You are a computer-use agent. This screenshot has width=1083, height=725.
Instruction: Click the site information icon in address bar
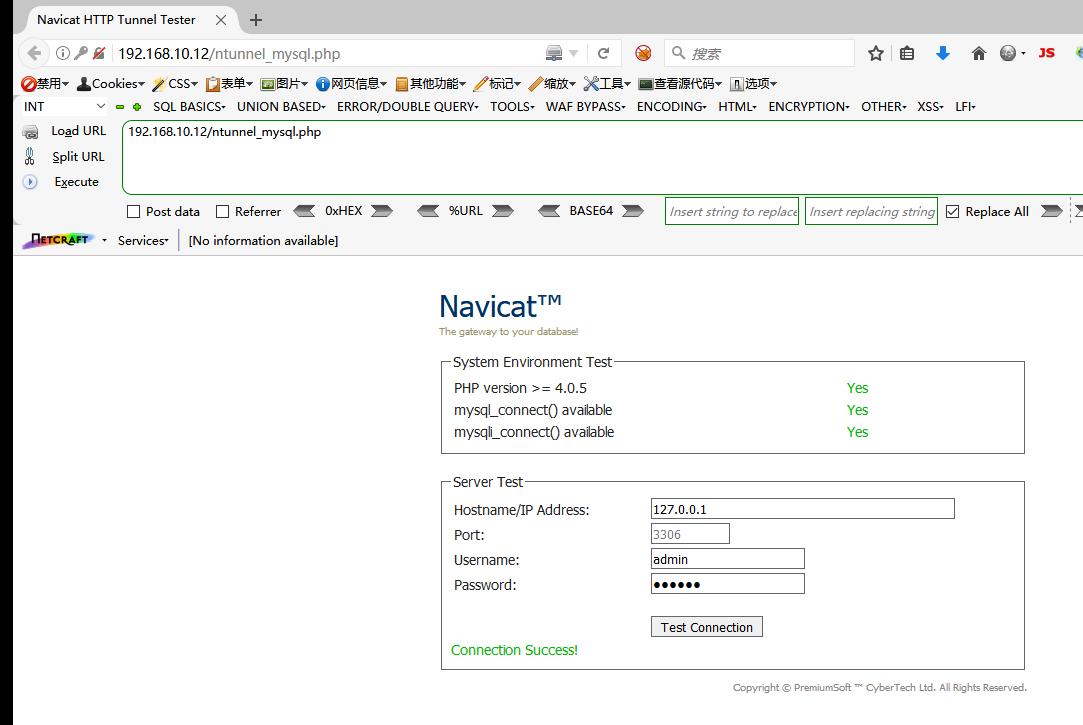click(63, 53)
